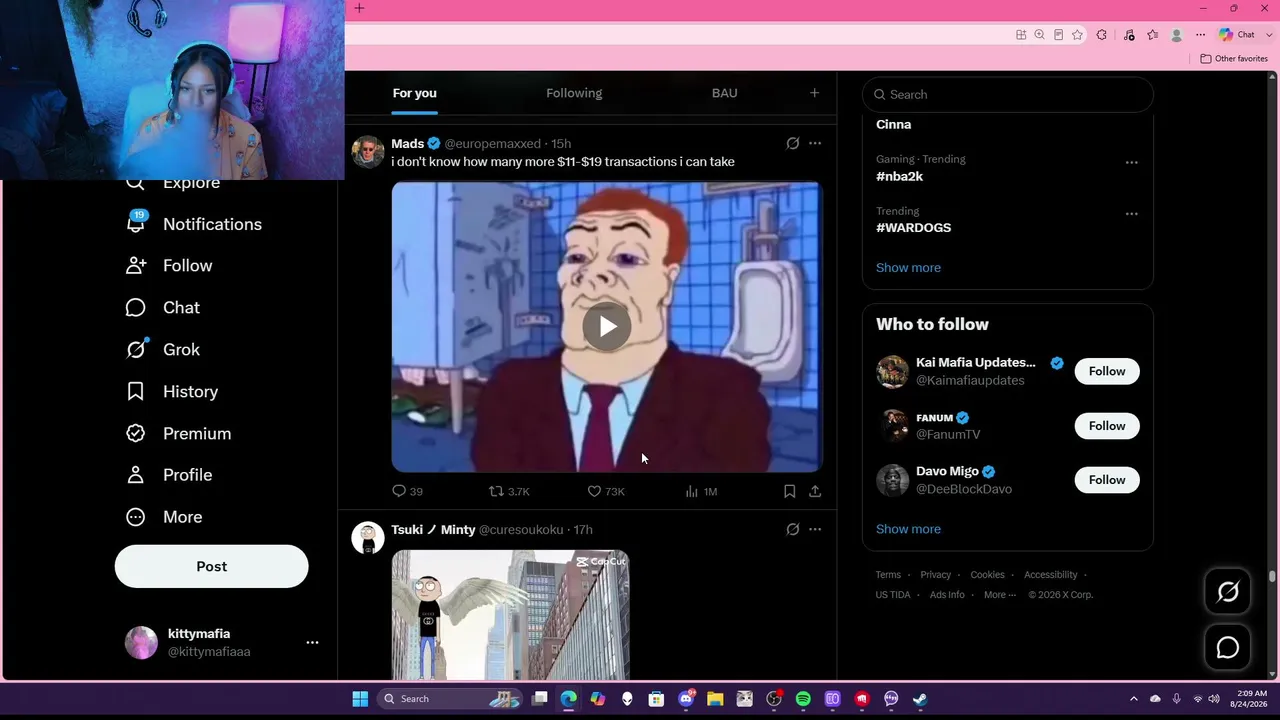
Task: Like the Mads post
Action: (606, 491)
